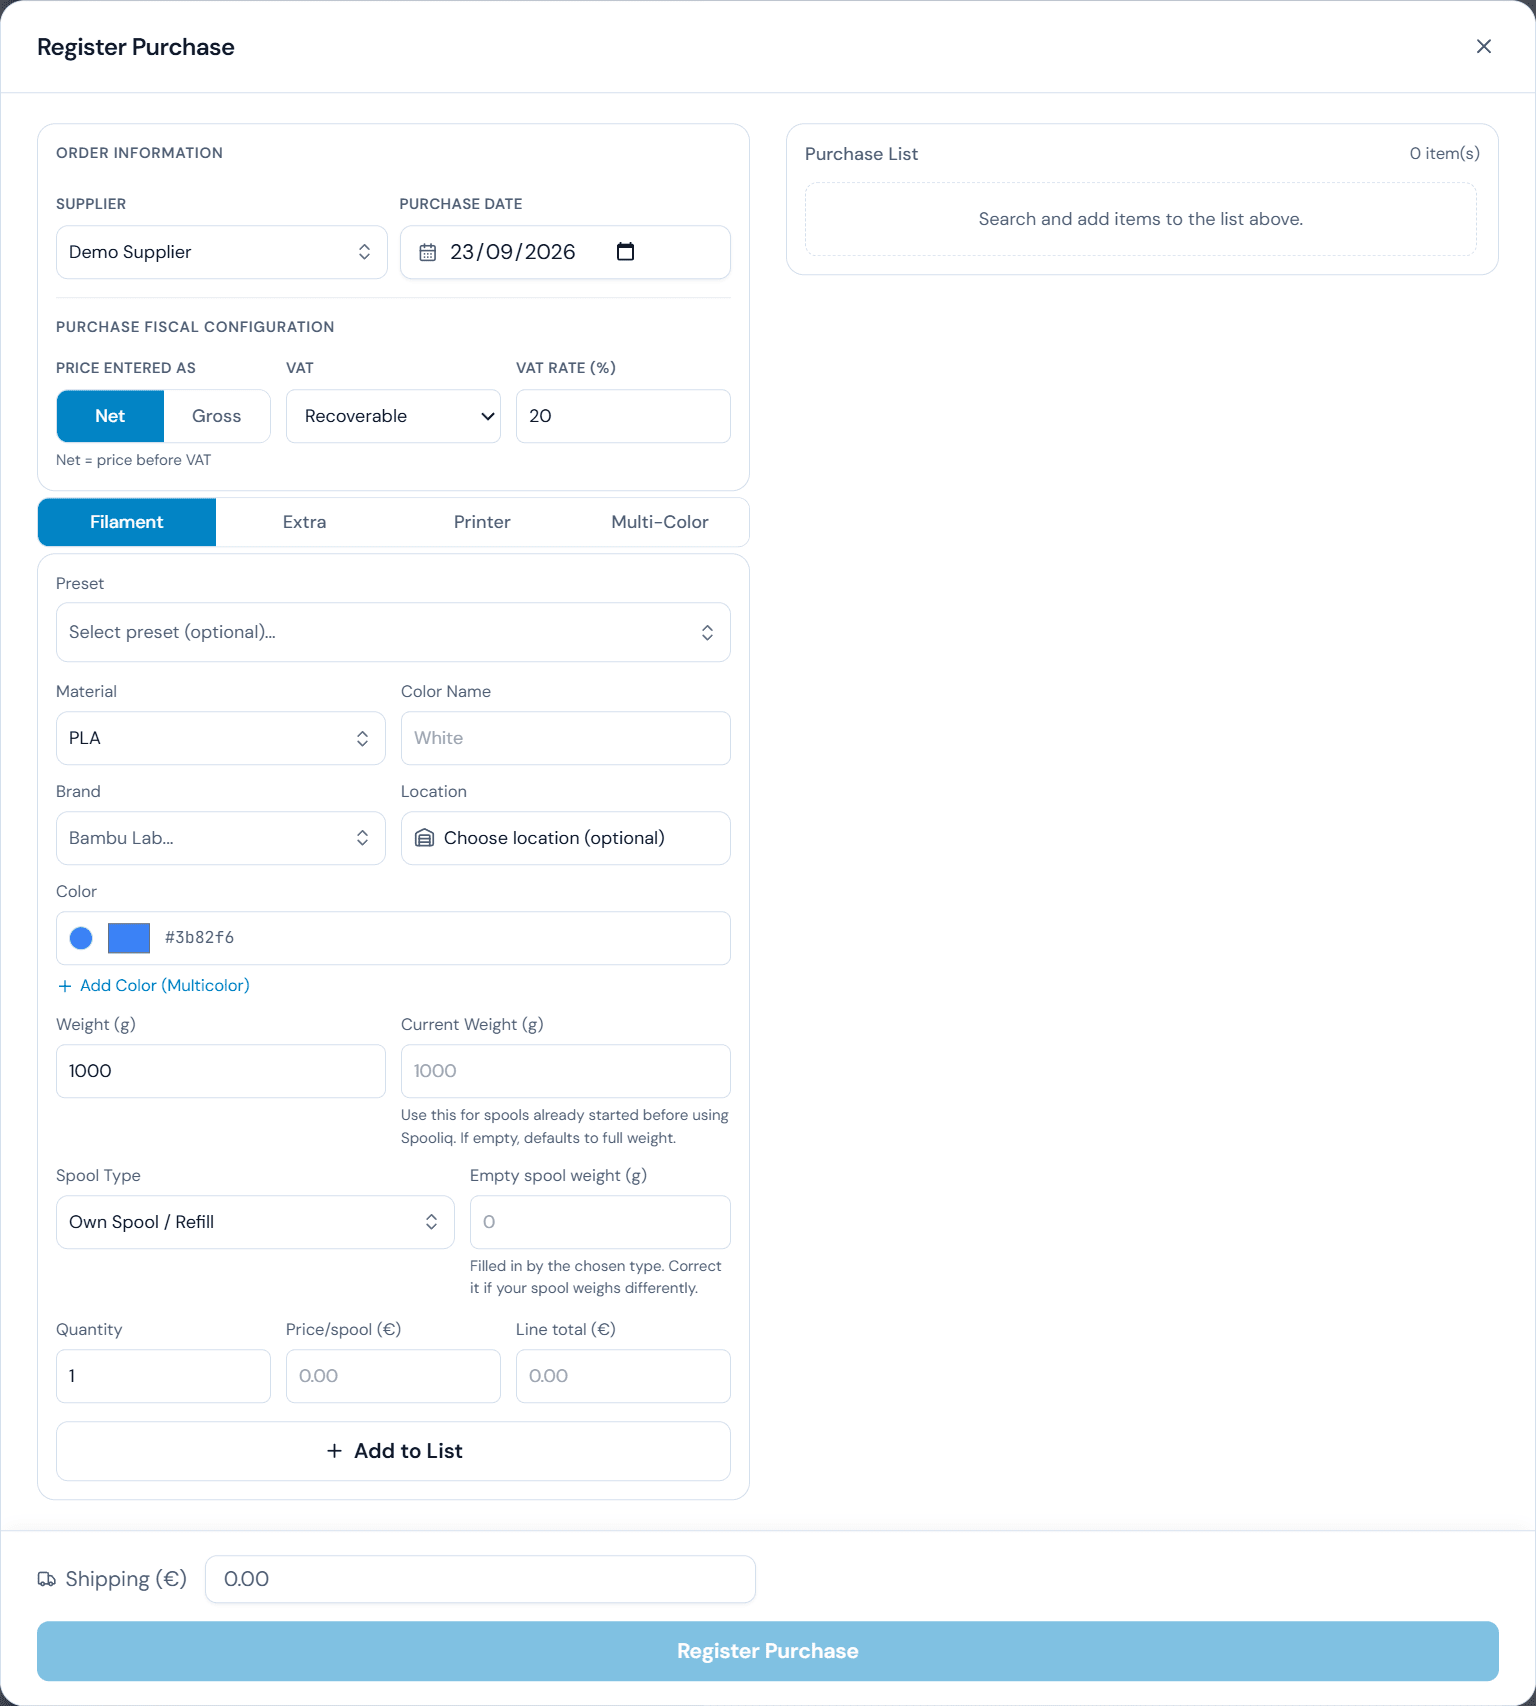Switch to the Extra tab
The height and width of the screenshot is (1706, 1536).
[305, 522]
